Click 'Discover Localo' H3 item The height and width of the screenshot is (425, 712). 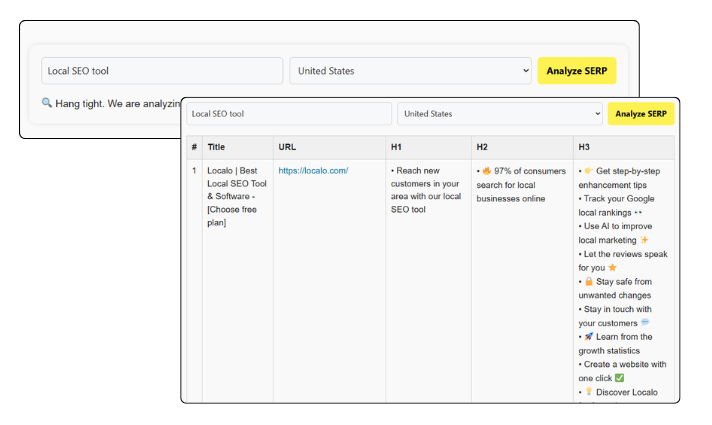618,392
